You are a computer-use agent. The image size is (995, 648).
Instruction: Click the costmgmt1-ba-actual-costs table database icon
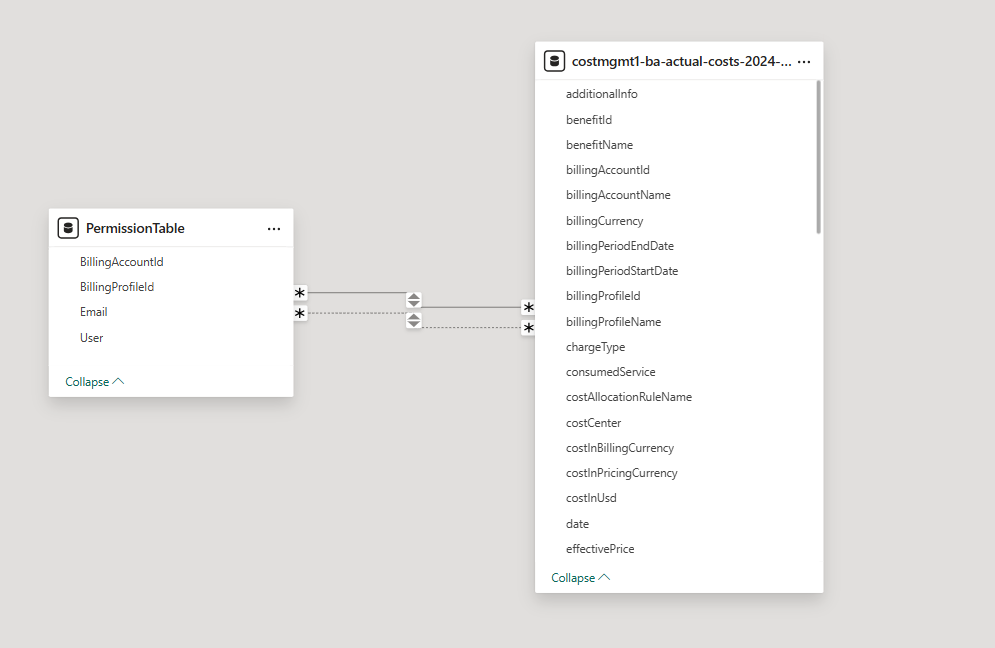[x=554, y=61]
